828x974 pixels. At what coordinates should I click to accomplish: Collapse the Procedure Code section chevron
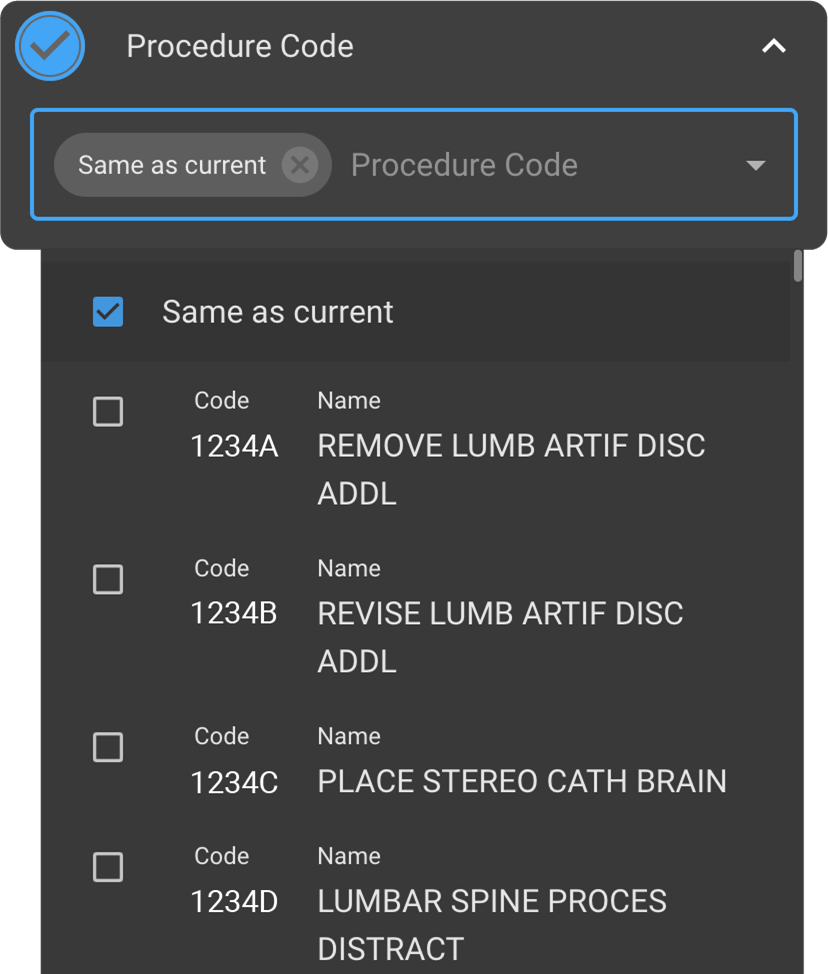(x=773, y=46)
